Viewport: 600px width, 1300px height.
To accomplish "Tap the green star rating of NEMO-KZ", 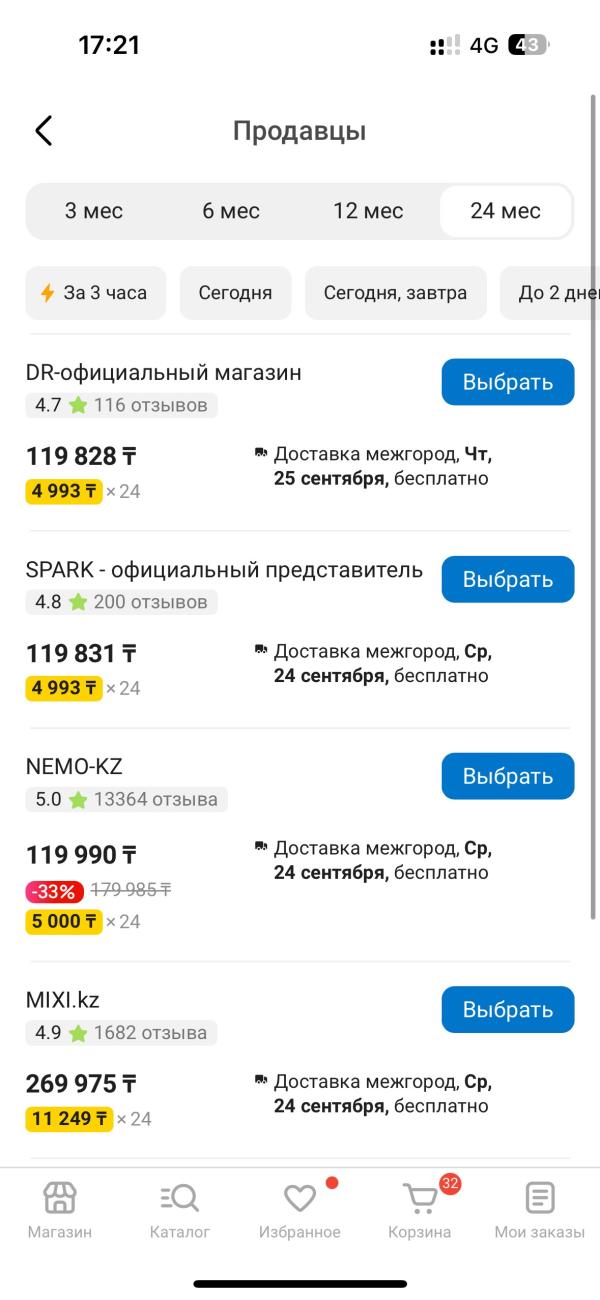I will click(78, 800).
